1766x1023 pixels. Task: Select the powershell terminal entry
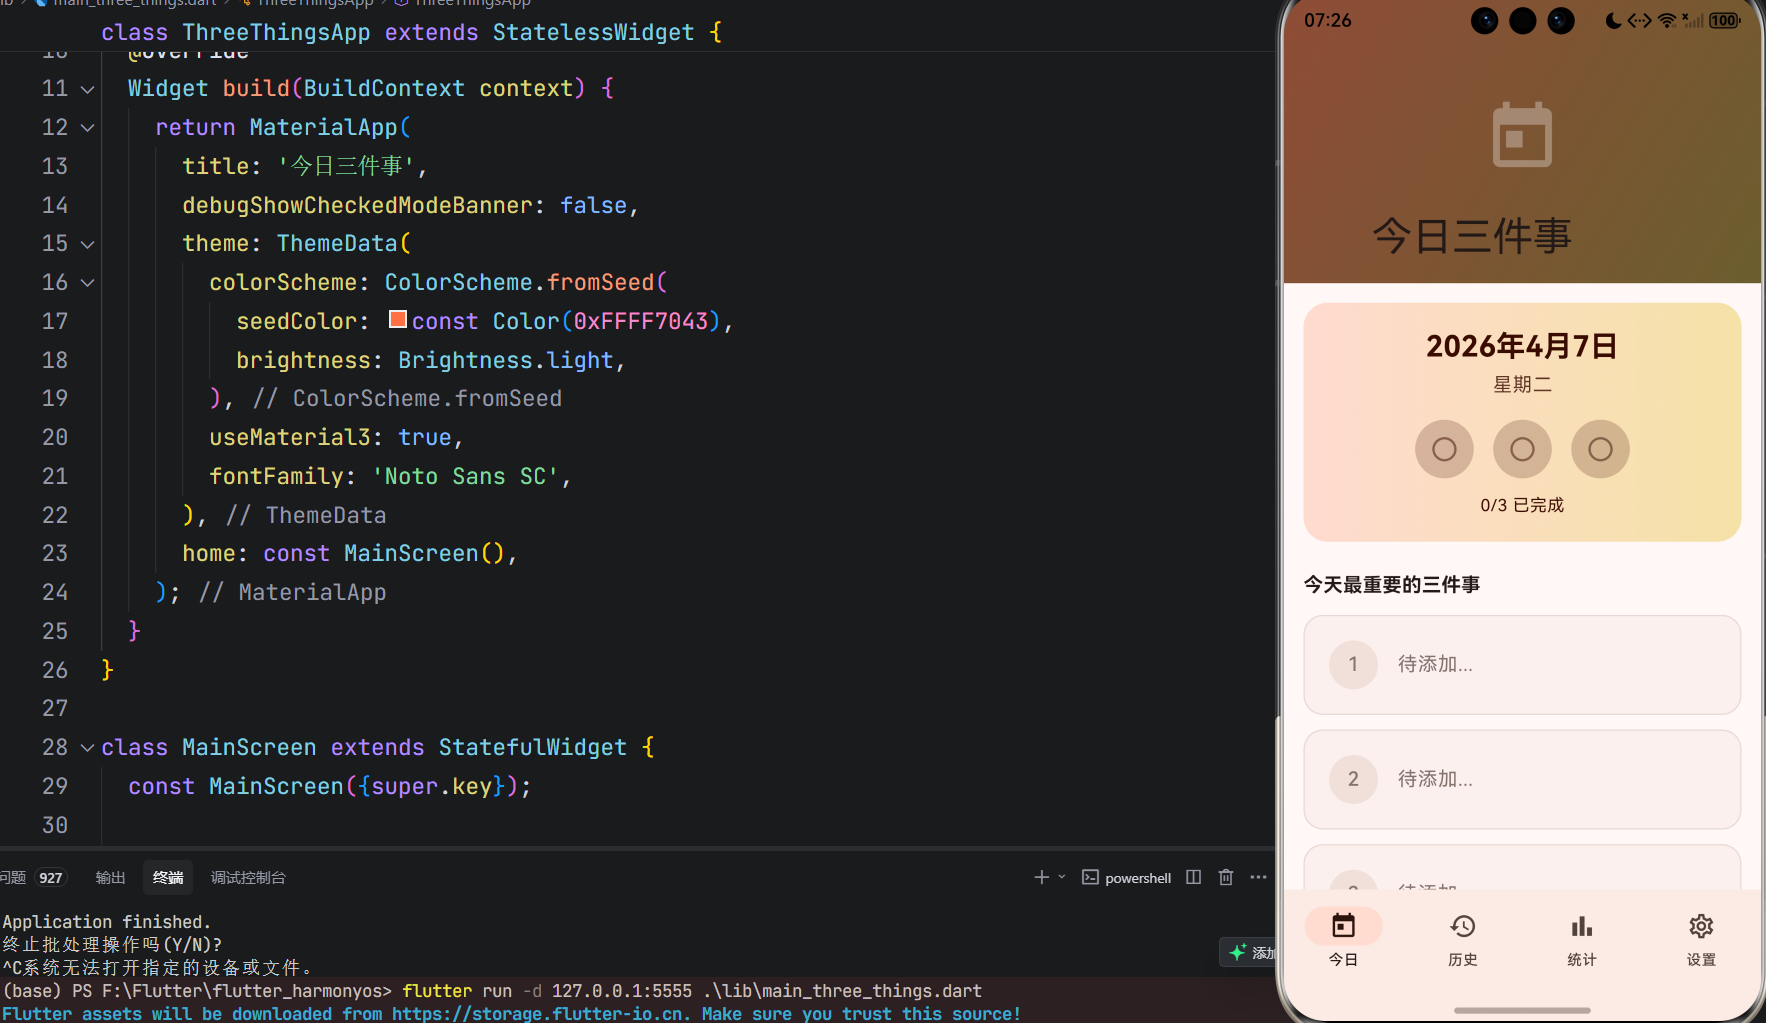[x=1127, y=877]
